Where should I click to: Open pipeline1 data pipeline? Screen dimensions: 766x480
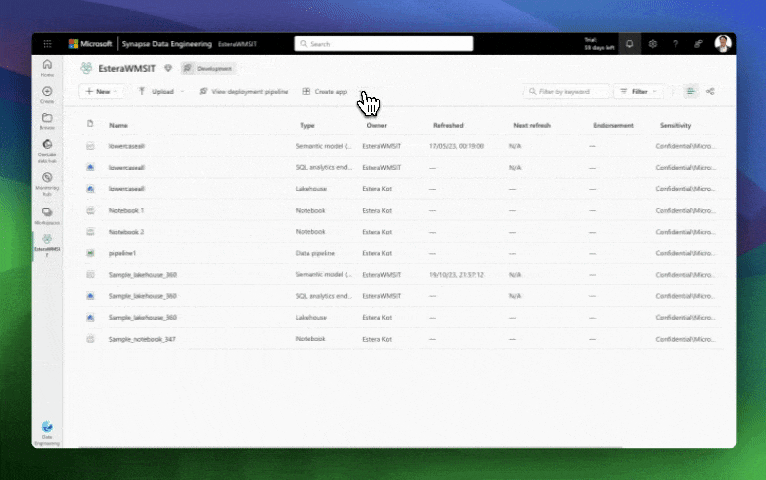[x=122, y=253]
